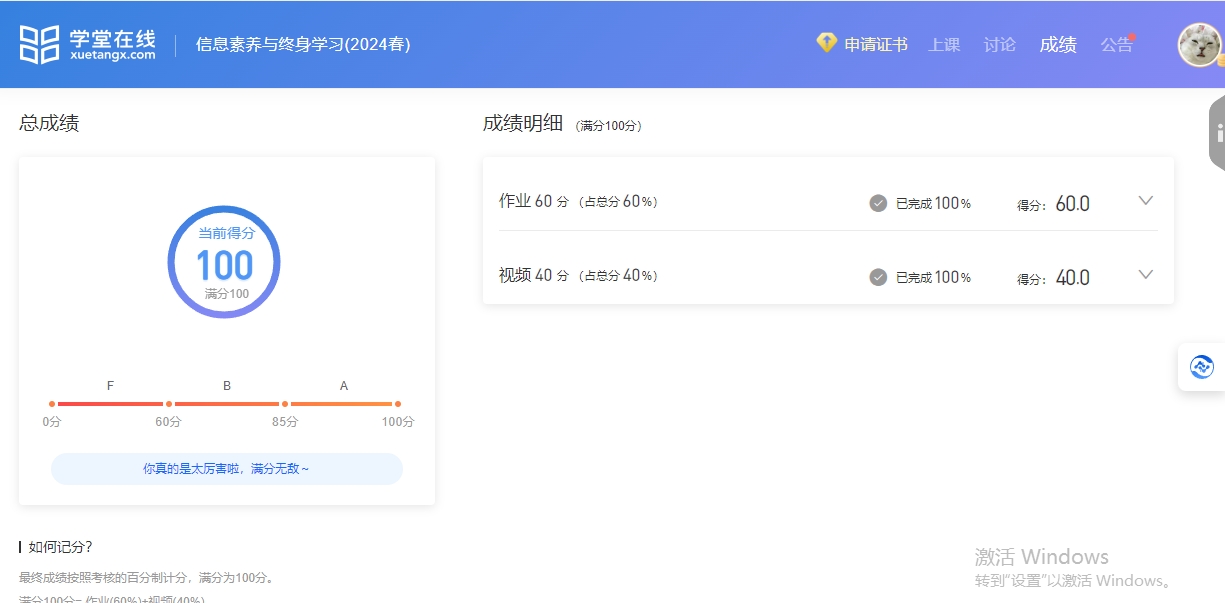Image resolution: width=1225 pixels, height=603 pixels.
Task: Open the user avatar profile picture
Action: tap(1198, 45)
